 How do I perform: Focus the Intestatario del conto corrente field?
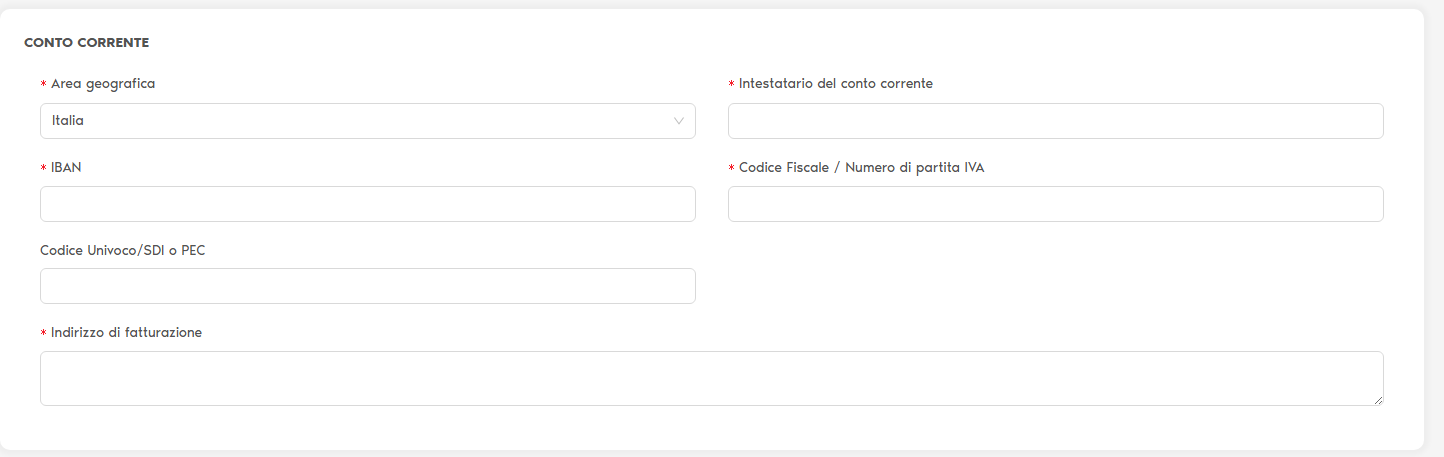[1055, 121]
